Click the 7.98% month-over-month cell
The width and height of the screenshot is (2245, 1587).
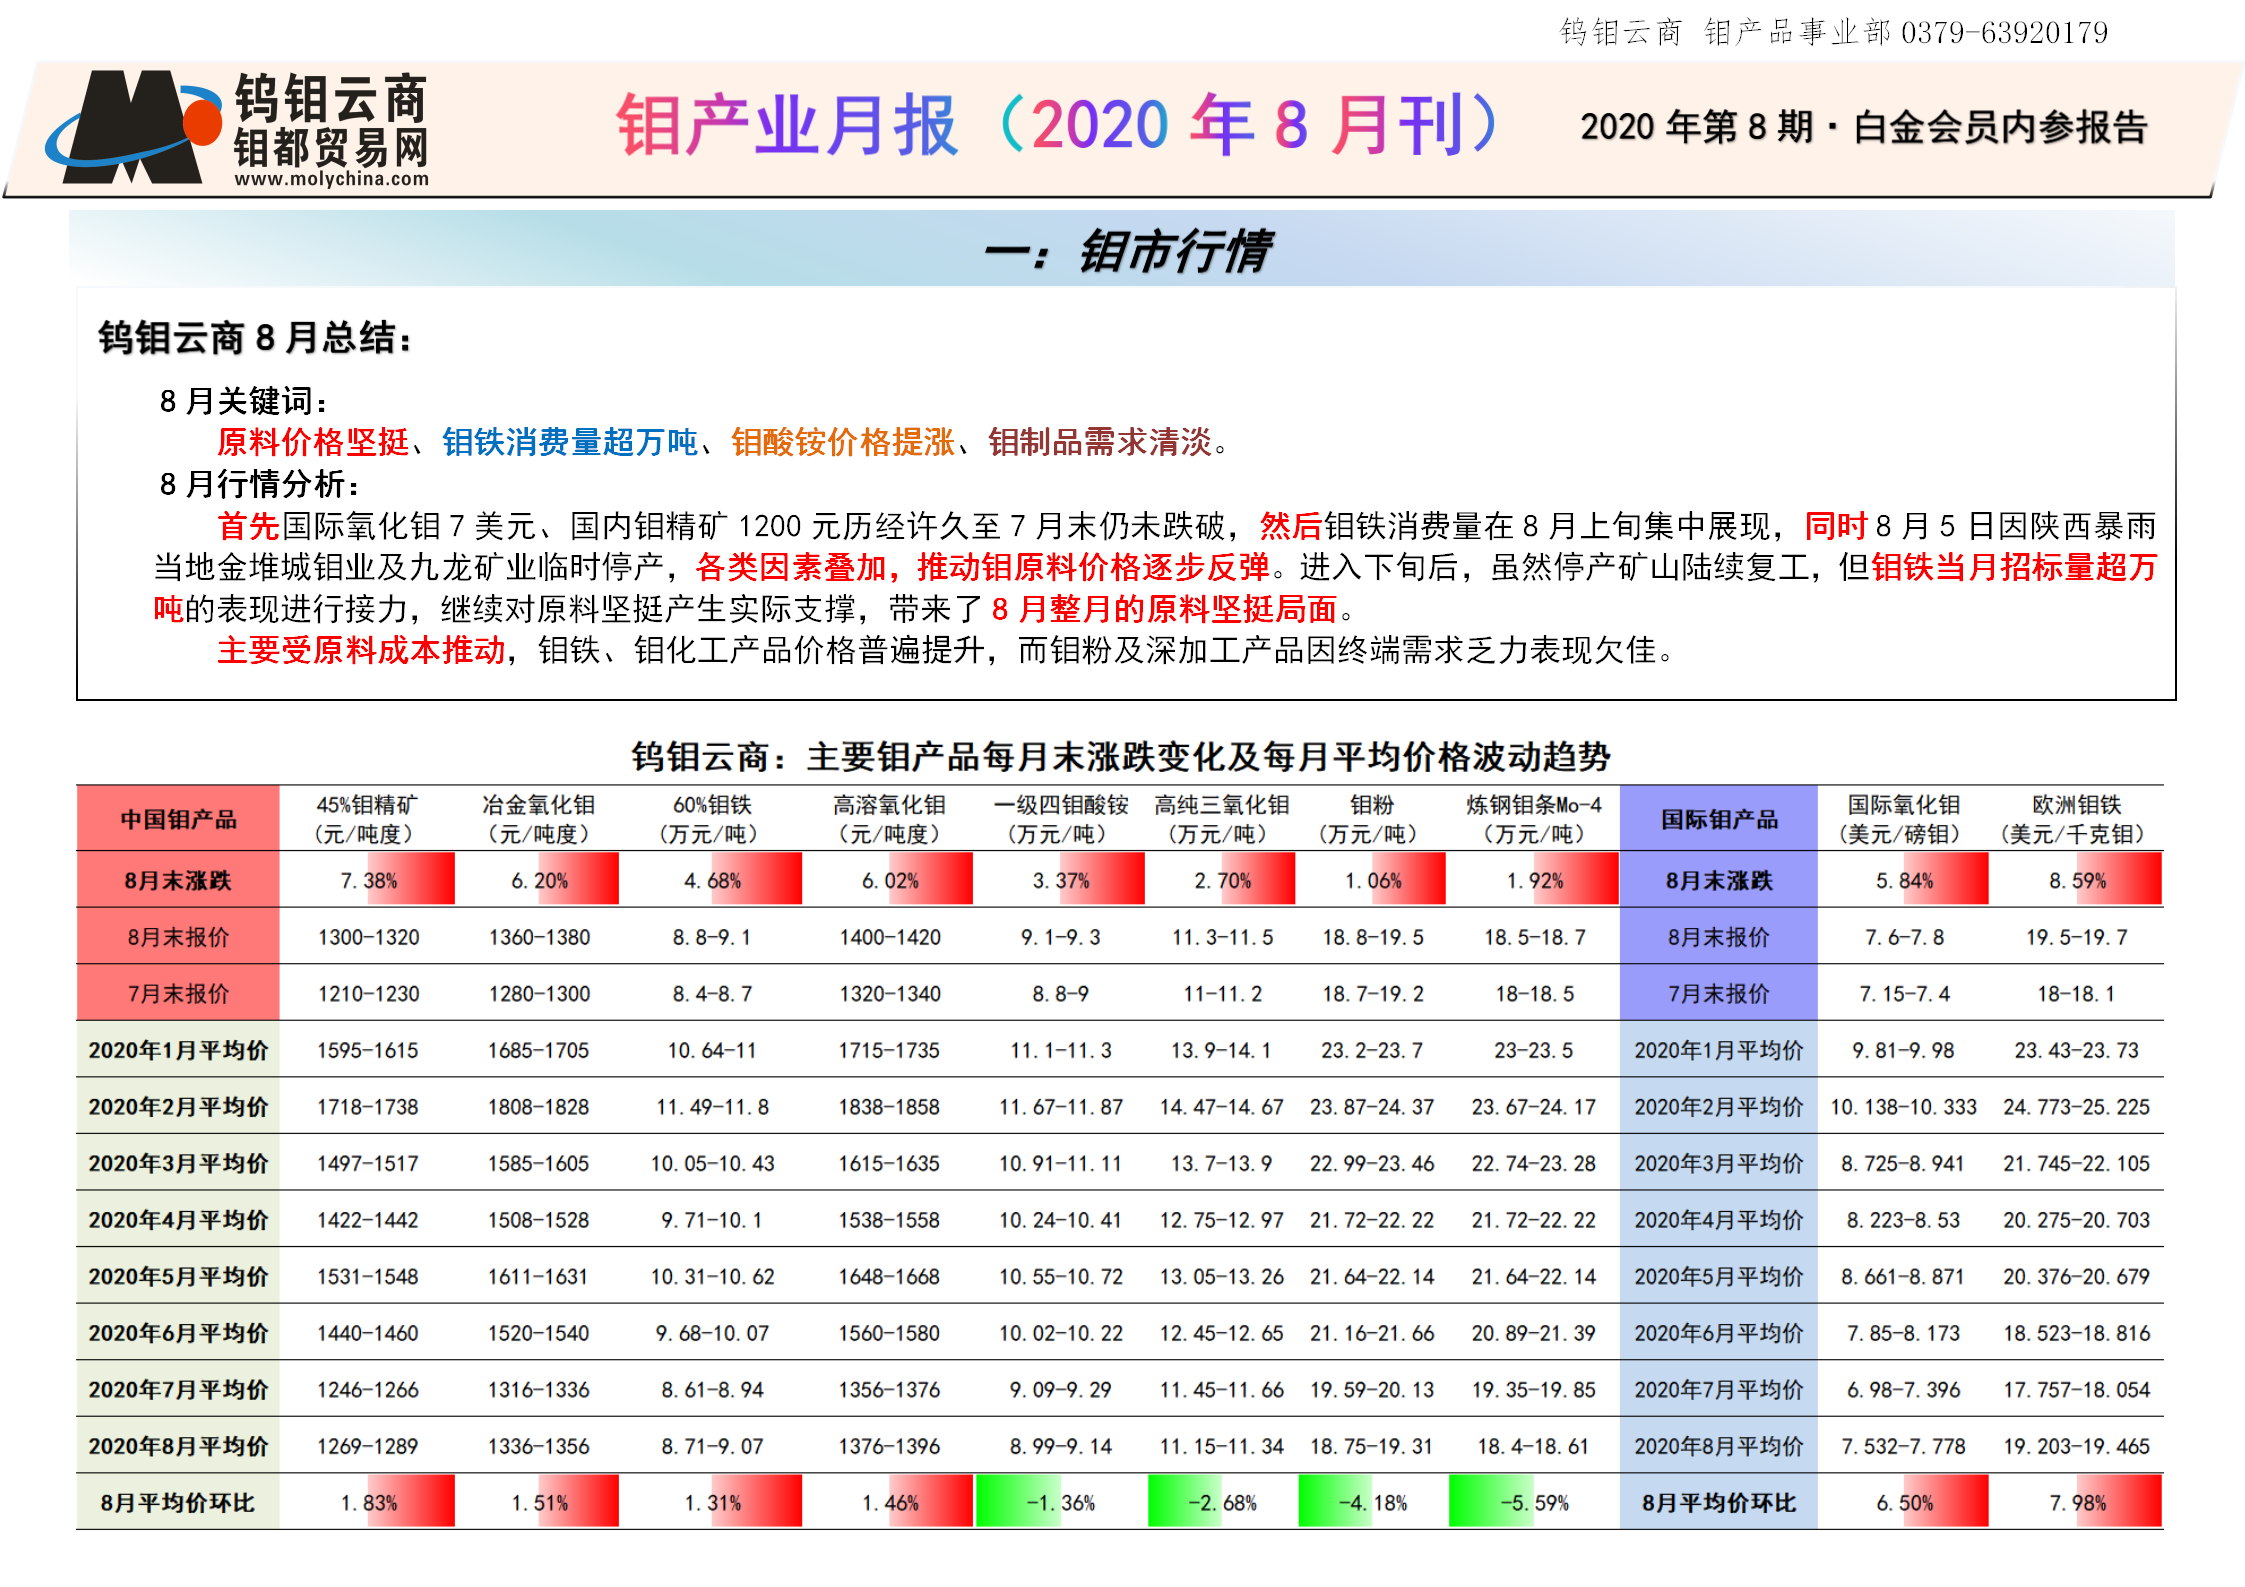click(x=2077, y=1503)
